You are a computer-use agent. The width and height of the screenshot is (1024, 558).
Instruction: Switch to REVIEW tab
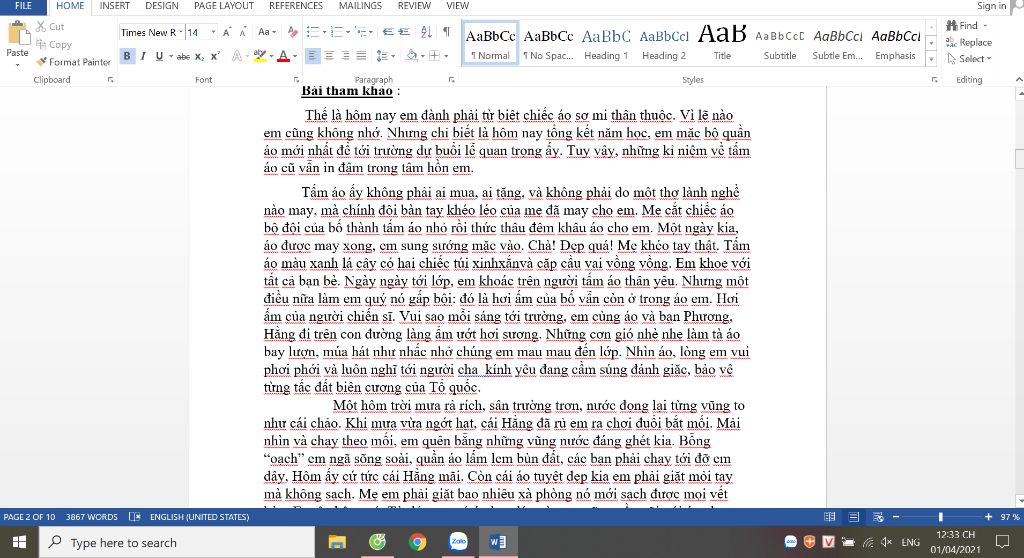[414, 6]
